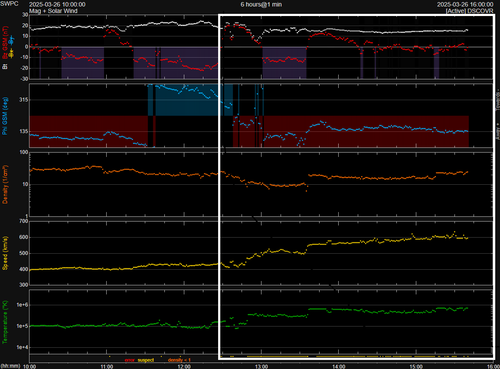Click the 14:00 tick on the time axis
Image resolution: width=500 pixels, height=369 pixels.
pos(339,366)
